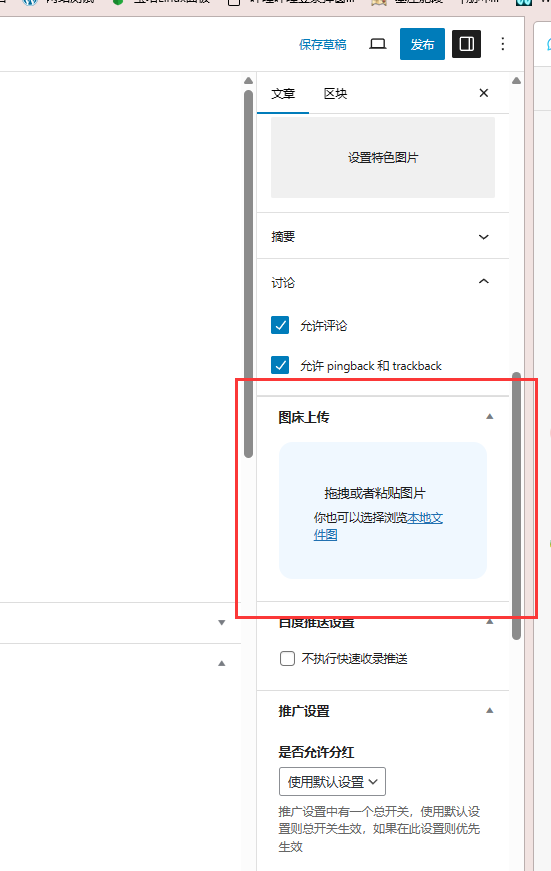Click the sidebar scrollbar up arrow
This screenshot has width=551, height=871.
[x=517, y=81]
